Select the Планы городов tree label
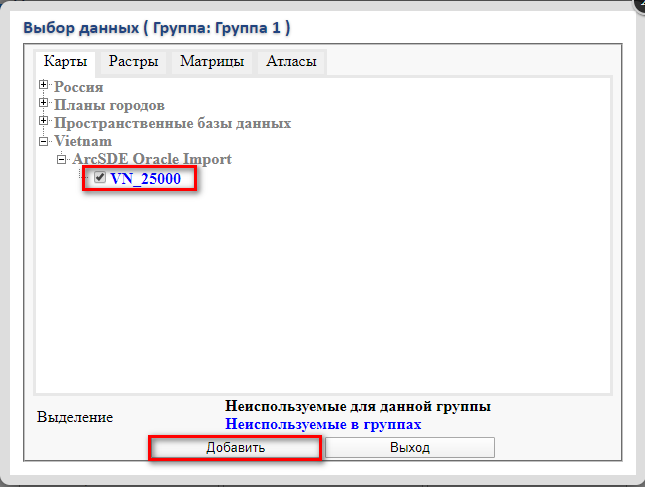The width and height of the screenshot is (645, 487). click(110, 105)
